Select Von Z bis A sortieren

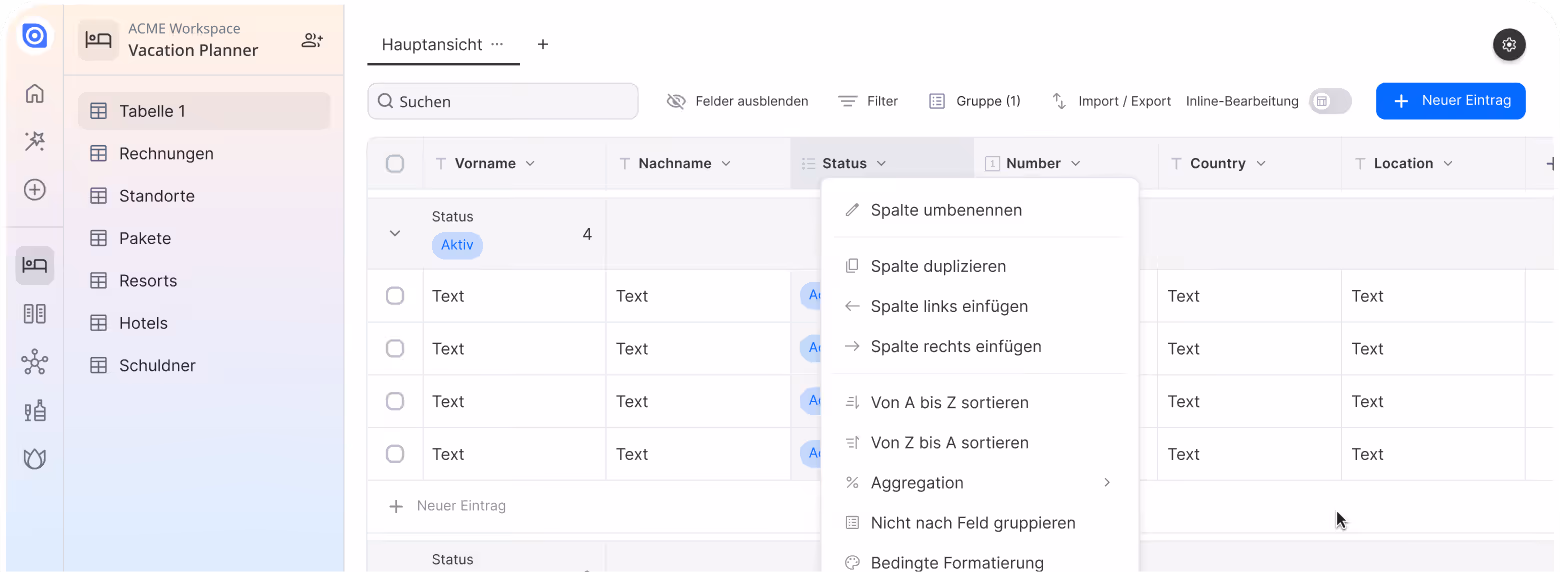(980, 442)
